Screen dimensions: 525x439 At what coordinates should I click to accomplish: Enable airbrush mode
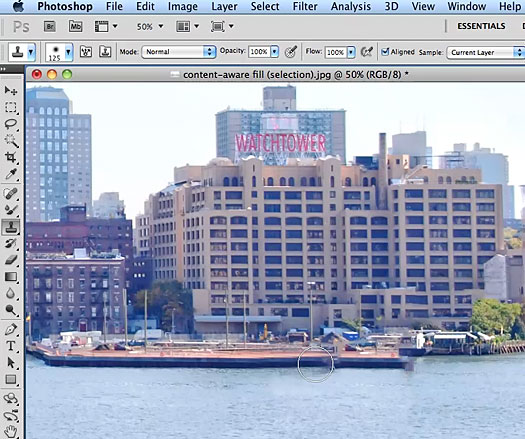367,52
